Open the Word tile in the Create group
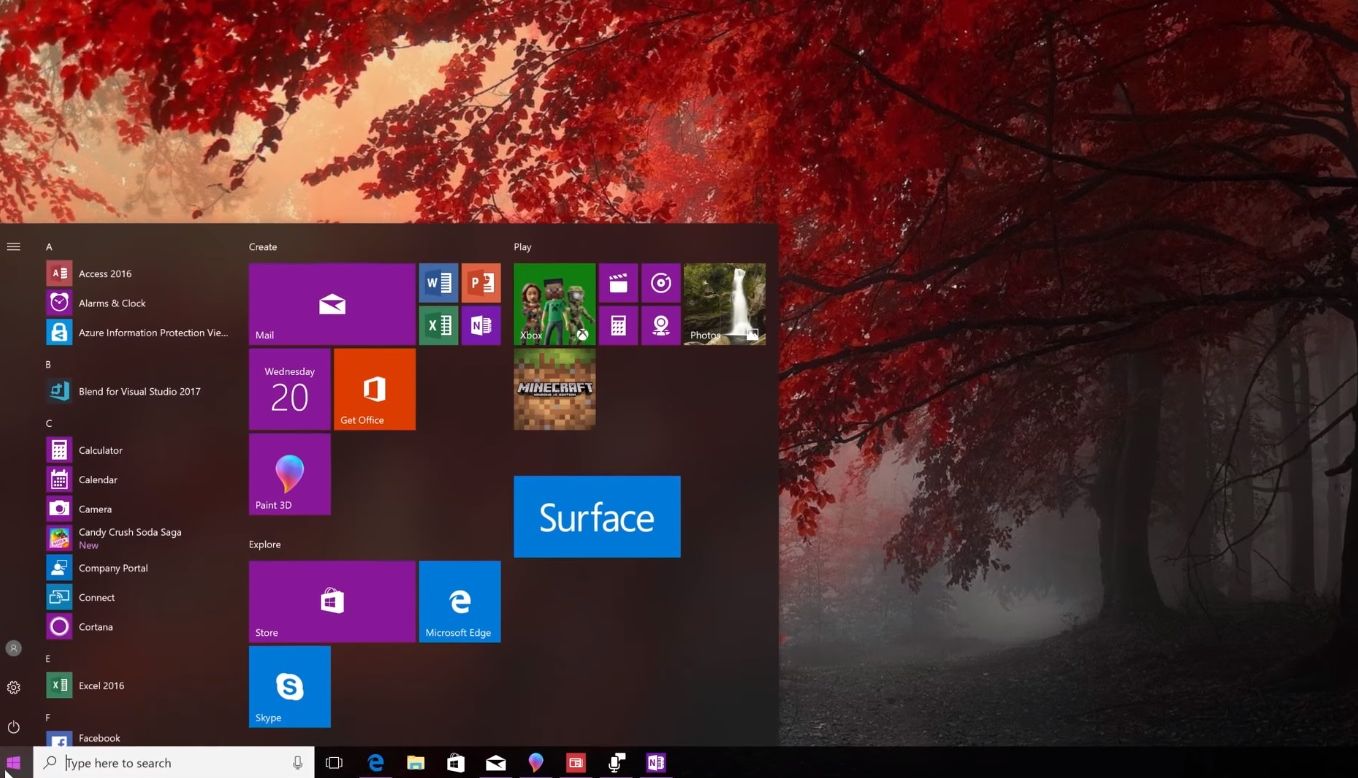Viewport: 1358px width, 778px height. click(438, 283)
